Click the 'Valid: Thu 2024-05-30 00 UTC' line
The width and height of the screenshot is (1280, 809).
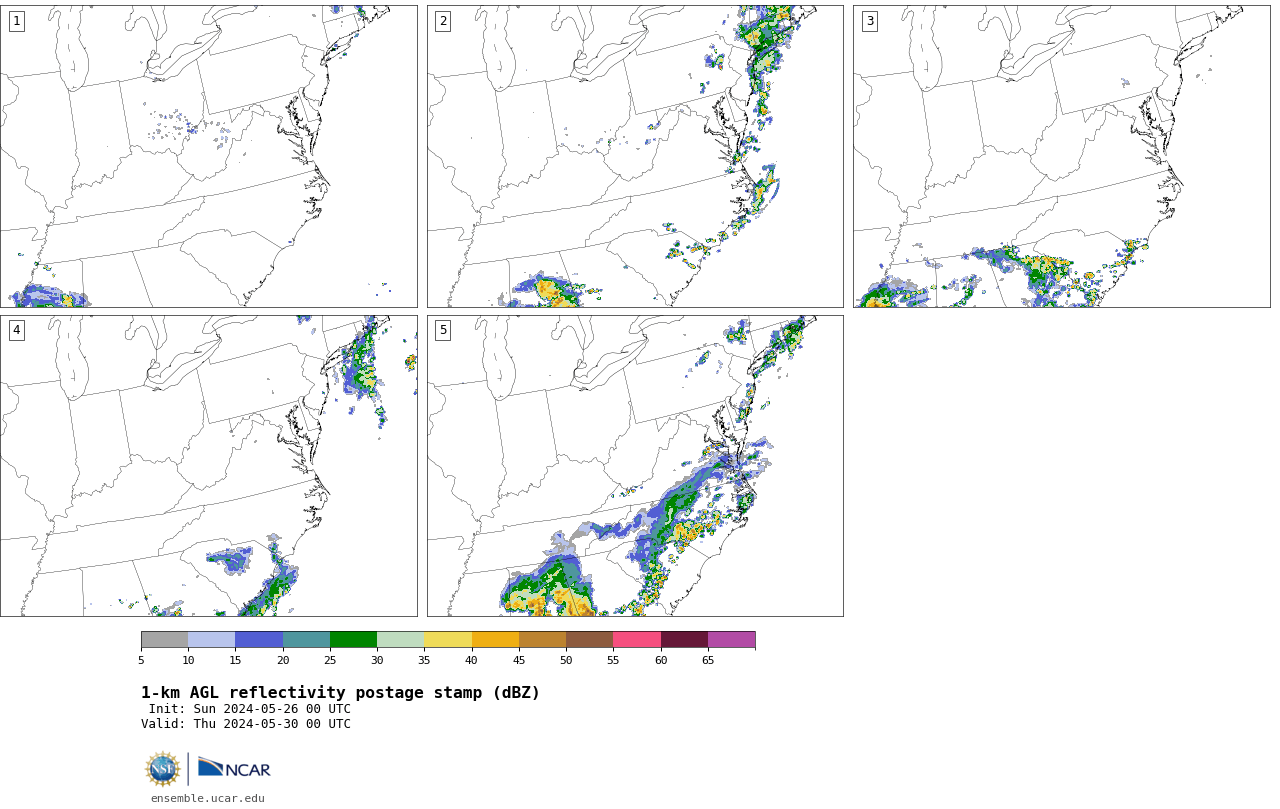pyautogui.click(x=246, y=724)
